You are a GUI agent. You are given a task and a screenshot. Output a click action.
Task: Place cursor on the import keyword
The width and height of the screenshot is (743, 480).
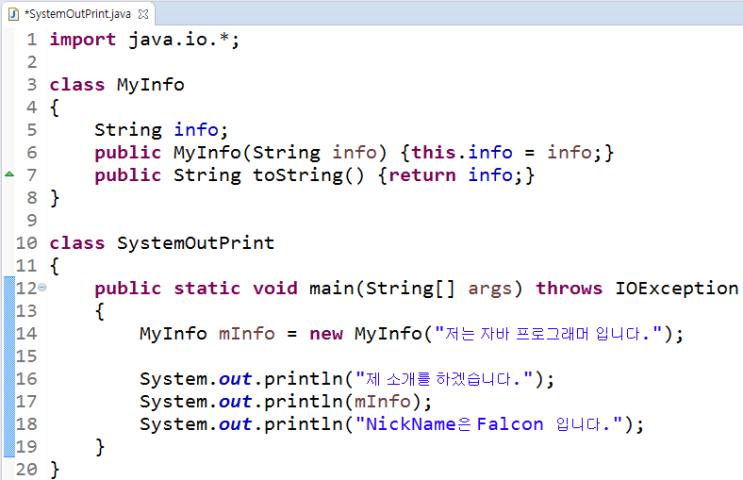pyautogui.click(x=82, y=40)
